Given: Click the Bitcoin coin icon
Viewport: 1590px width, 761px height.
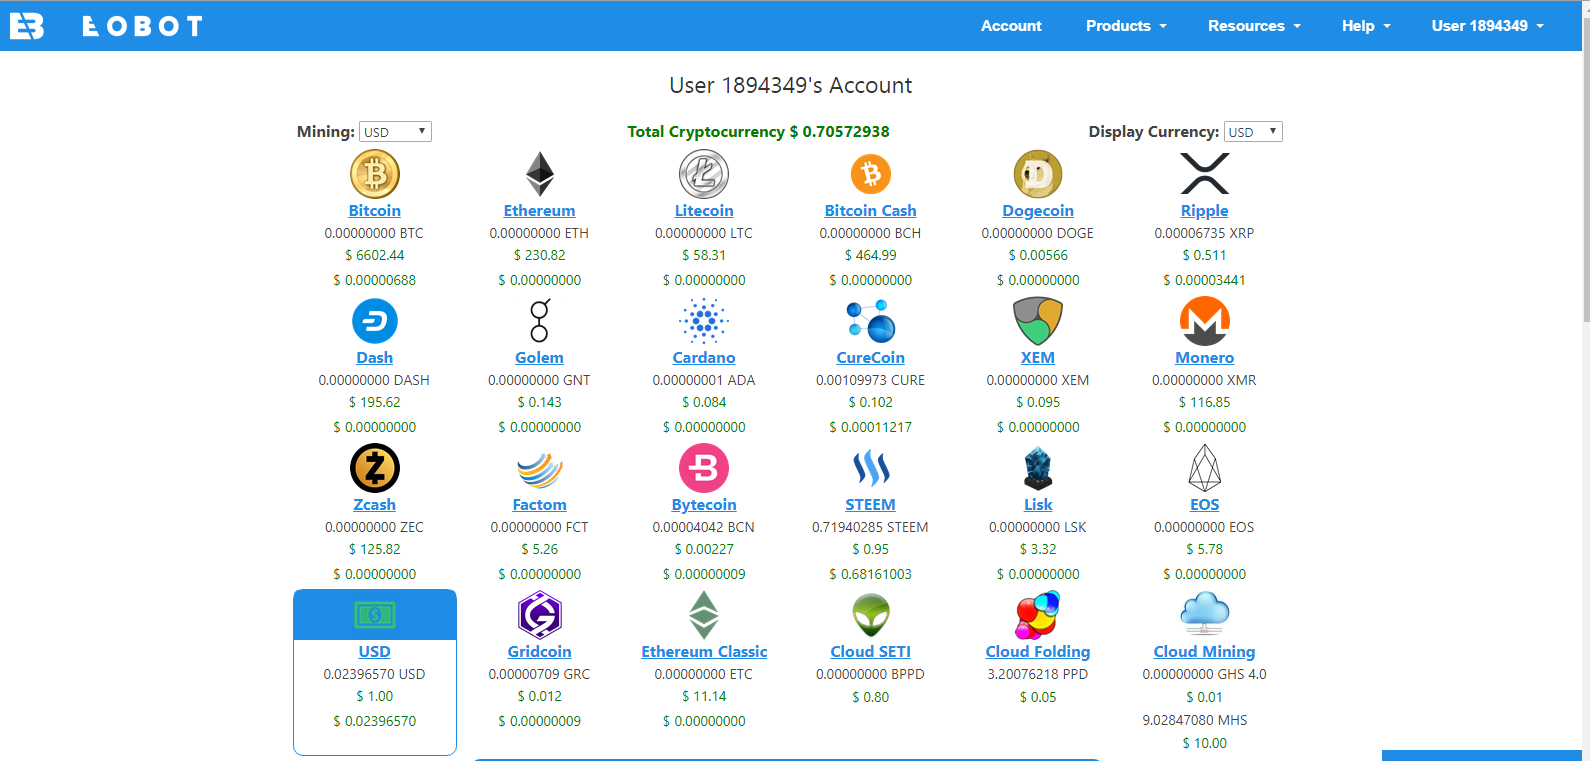Looking at the screenshot, I should [x=375, y=174].
